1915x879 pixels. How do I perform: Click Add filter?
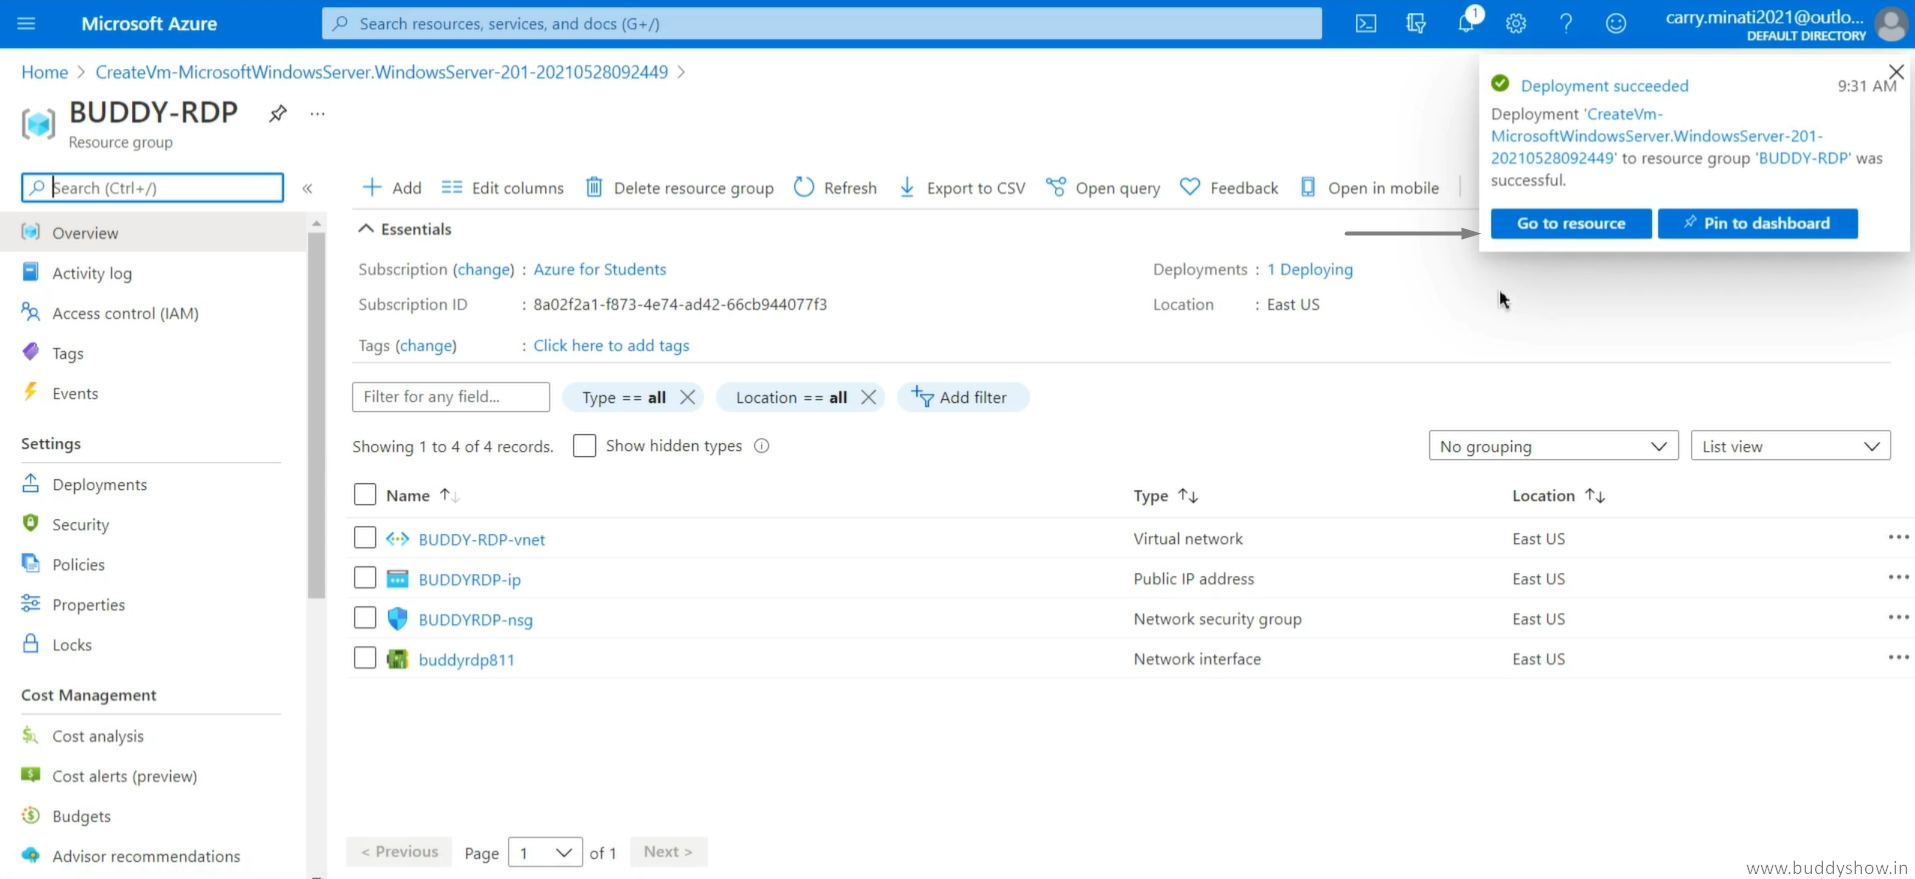pyautogui.click(x=962, y=397)
